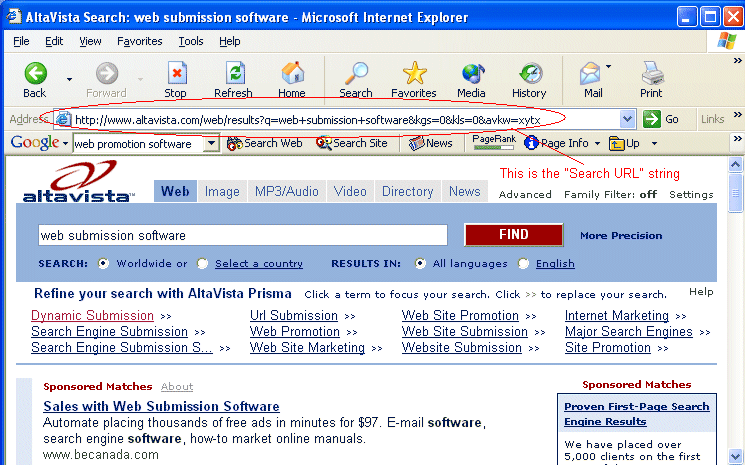
Task: Click Search Web on Google toolbar
Action: click(264, 143)
